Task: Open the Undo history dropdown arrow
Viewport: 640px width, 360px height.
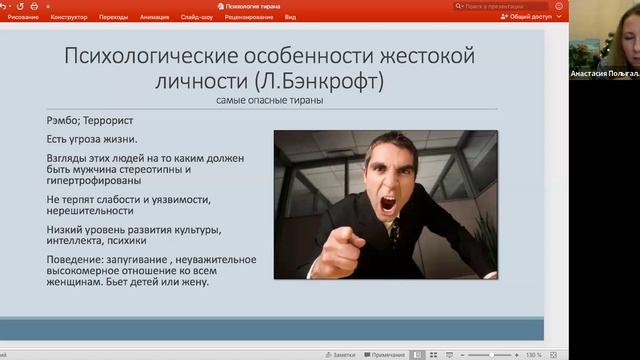Action: click(10, 7)
